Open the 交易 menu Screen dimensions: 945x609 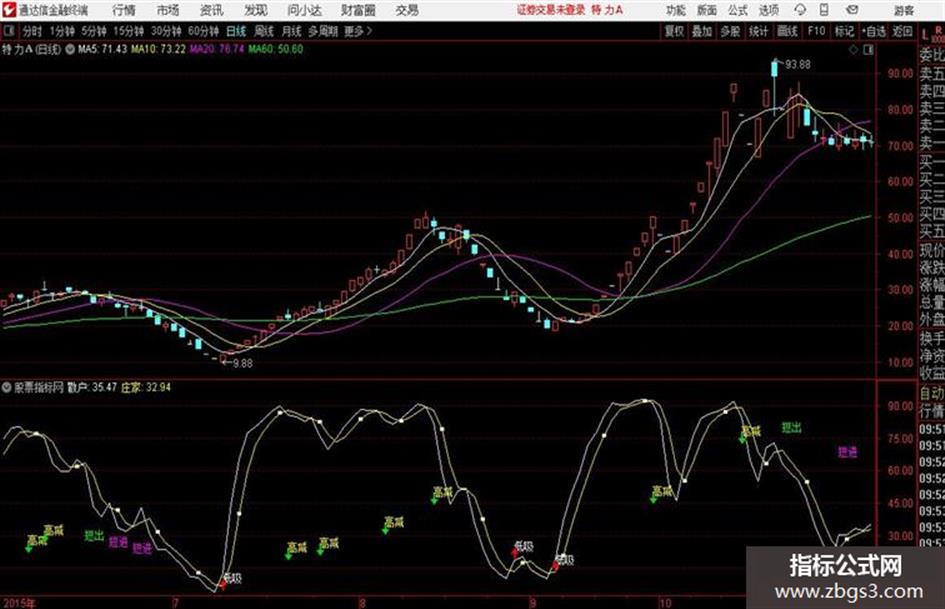(x=407, y=10)
